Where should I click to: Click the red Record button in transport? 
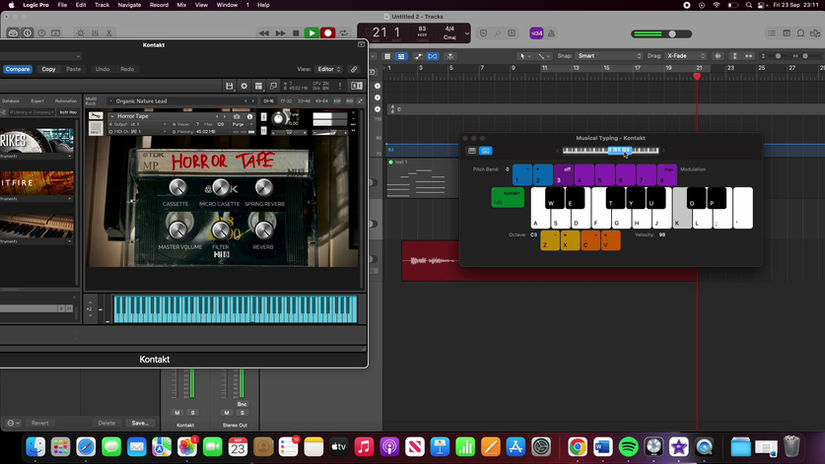pos(328,33)
